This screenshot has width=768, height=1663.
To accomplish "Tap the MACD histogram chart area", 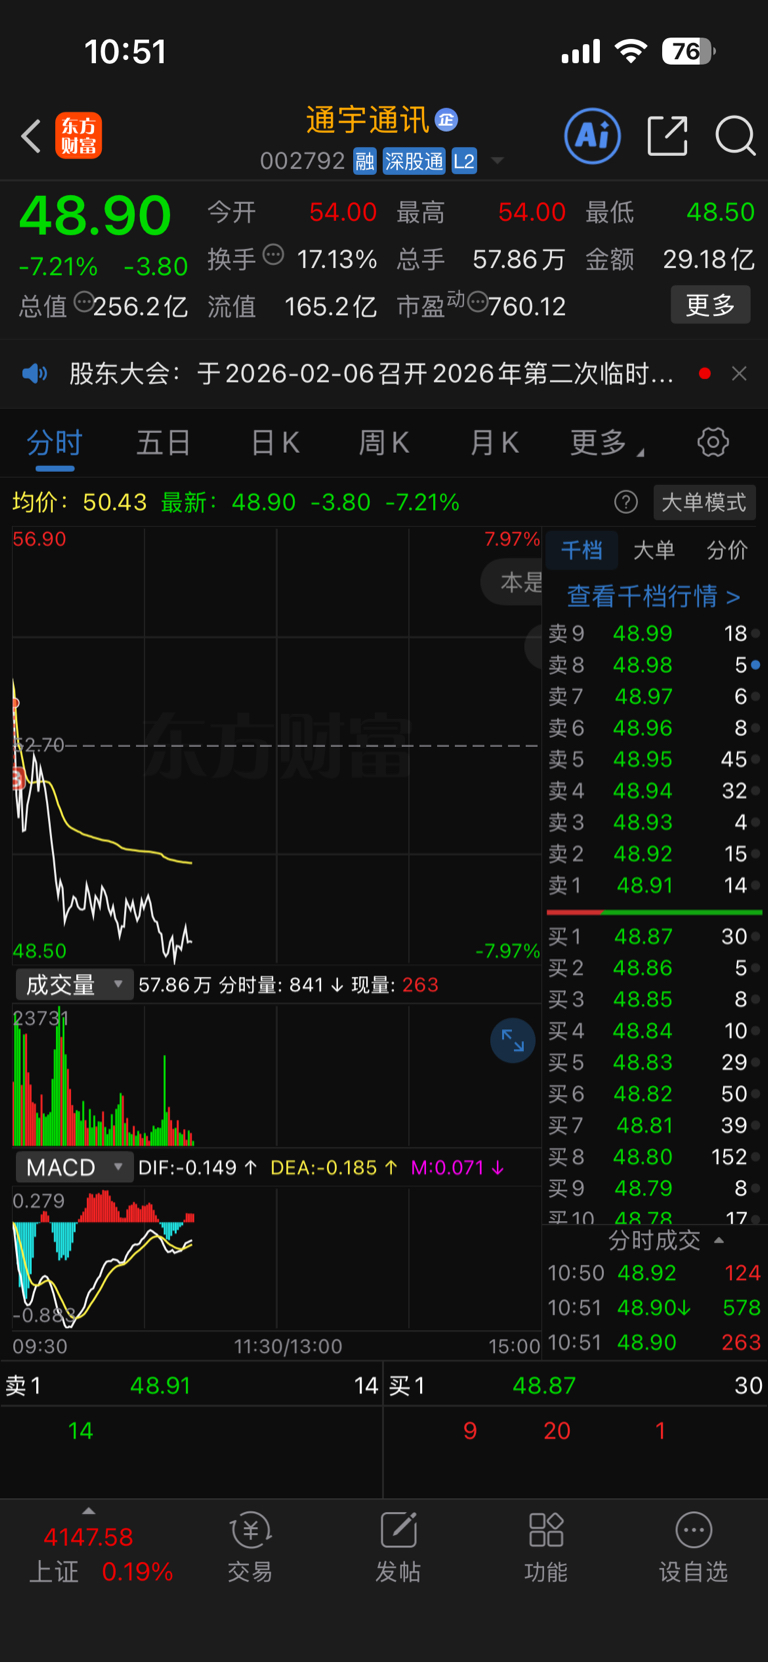I will [x=276, y=1257].
